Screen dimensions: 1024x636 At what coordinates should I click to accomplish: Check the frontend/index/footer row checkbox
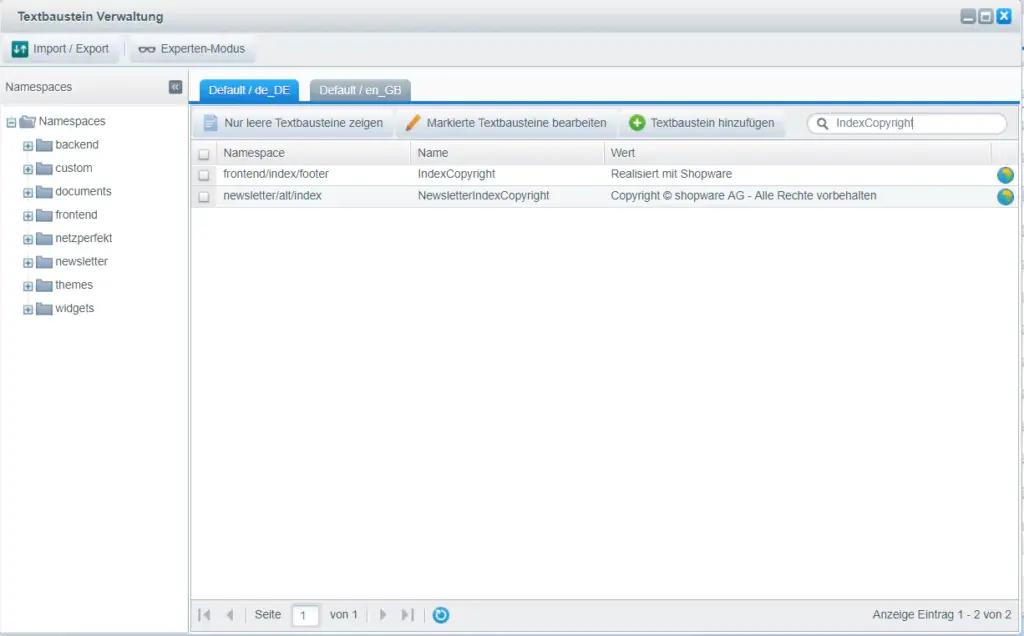(204, 175)
